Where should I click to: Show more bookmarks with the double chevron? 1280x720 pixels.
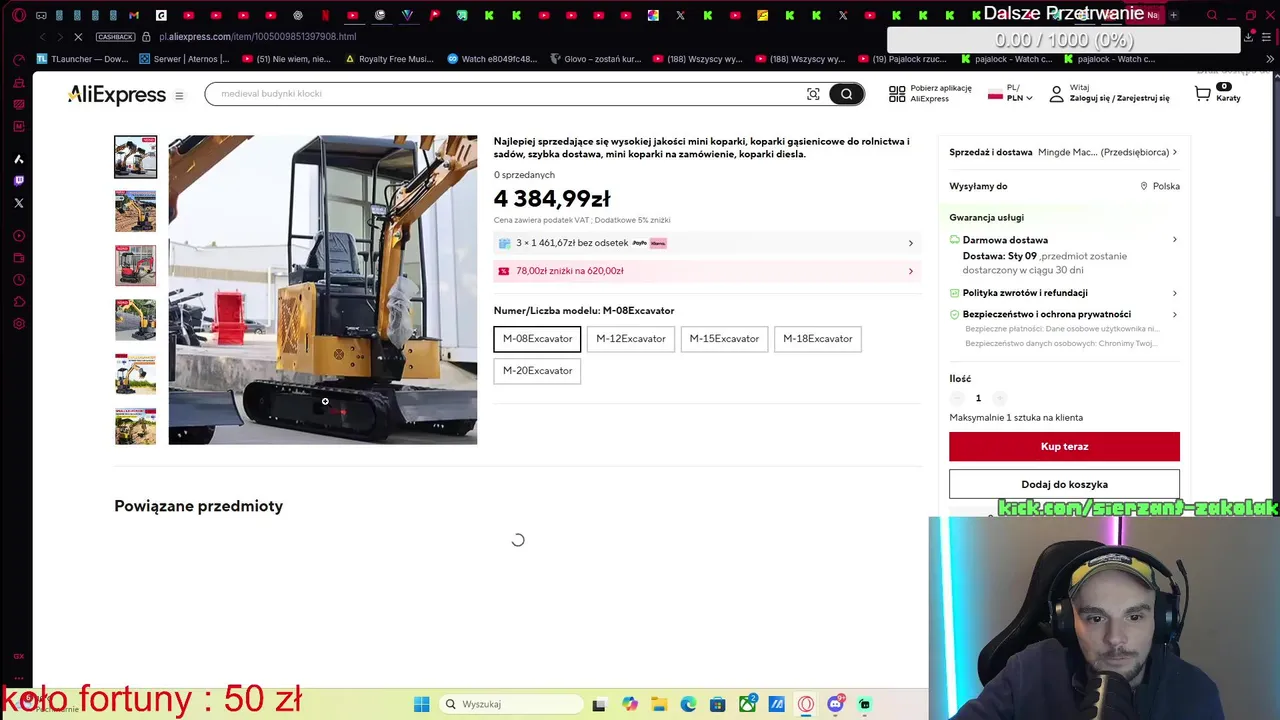pos(1270,59)
